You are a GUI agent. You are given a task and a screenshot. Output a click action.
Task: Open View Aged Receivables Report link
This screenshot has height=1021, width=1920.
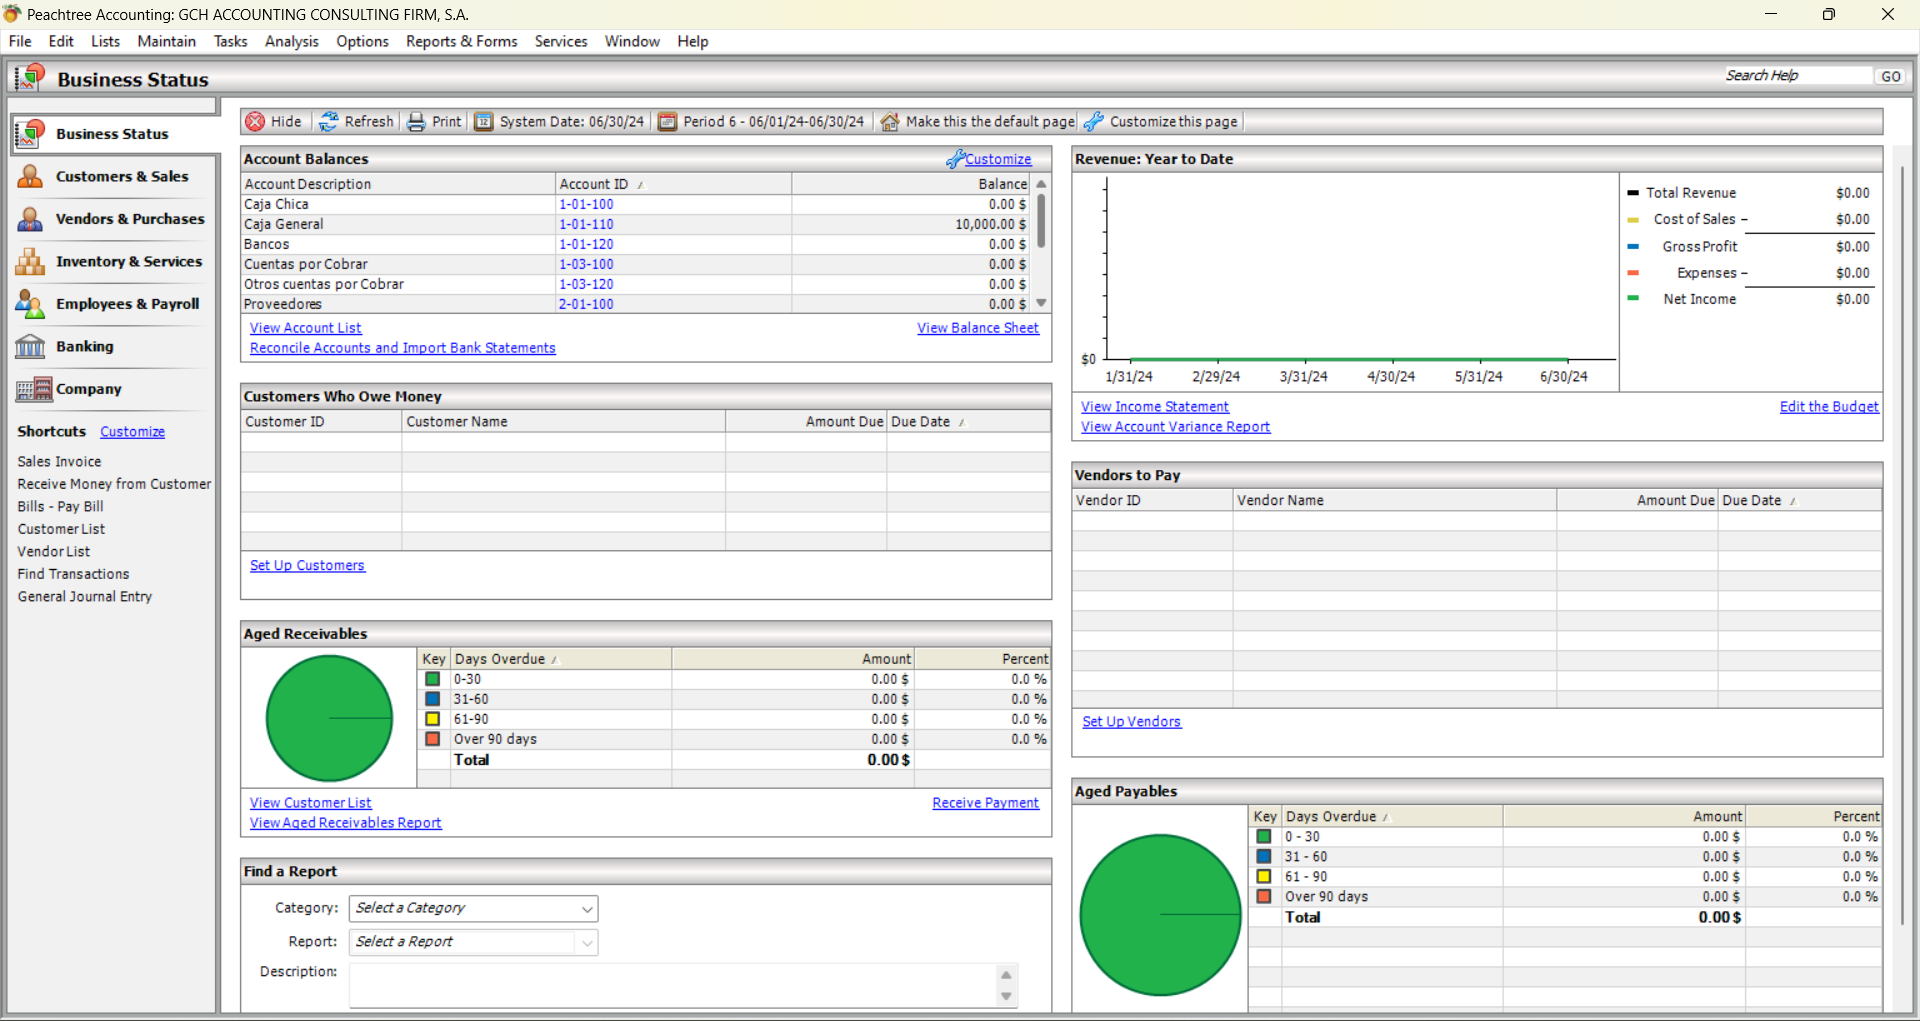[x=345, y=823]
